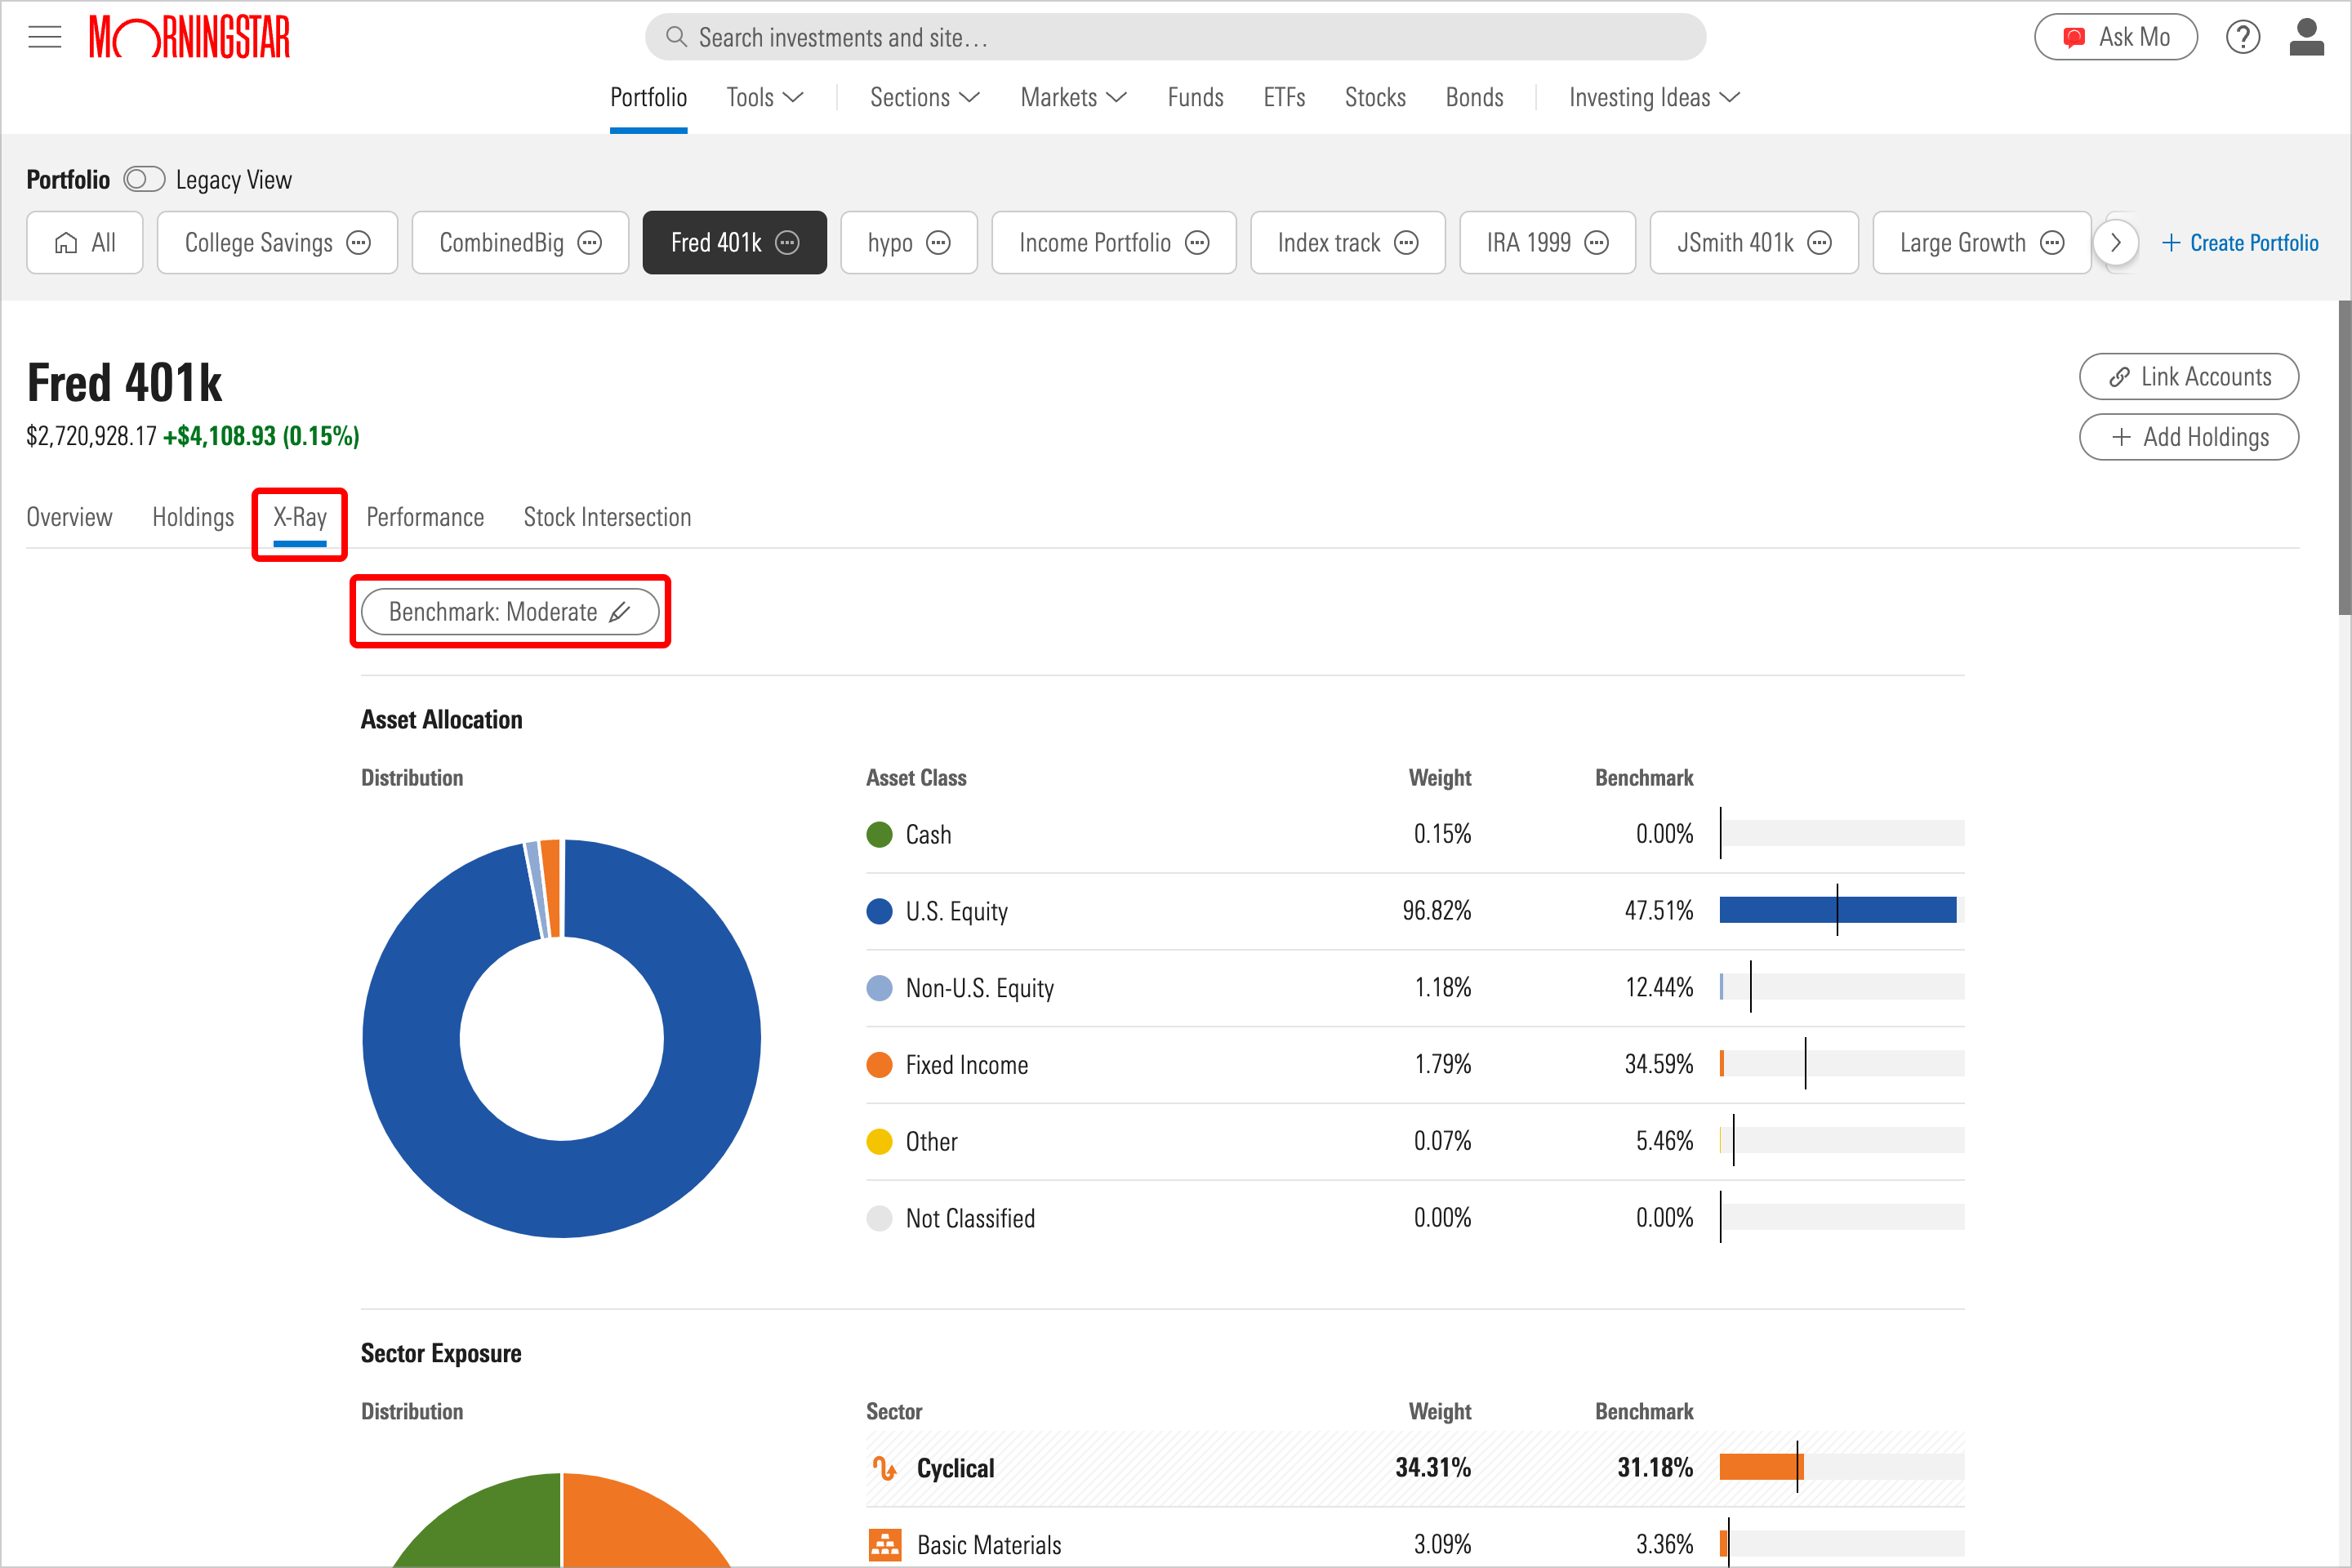Click the Basic Materials sector icon
The width and height of the screenshot is (2352, 1568).
click(x=884, y=1545)
